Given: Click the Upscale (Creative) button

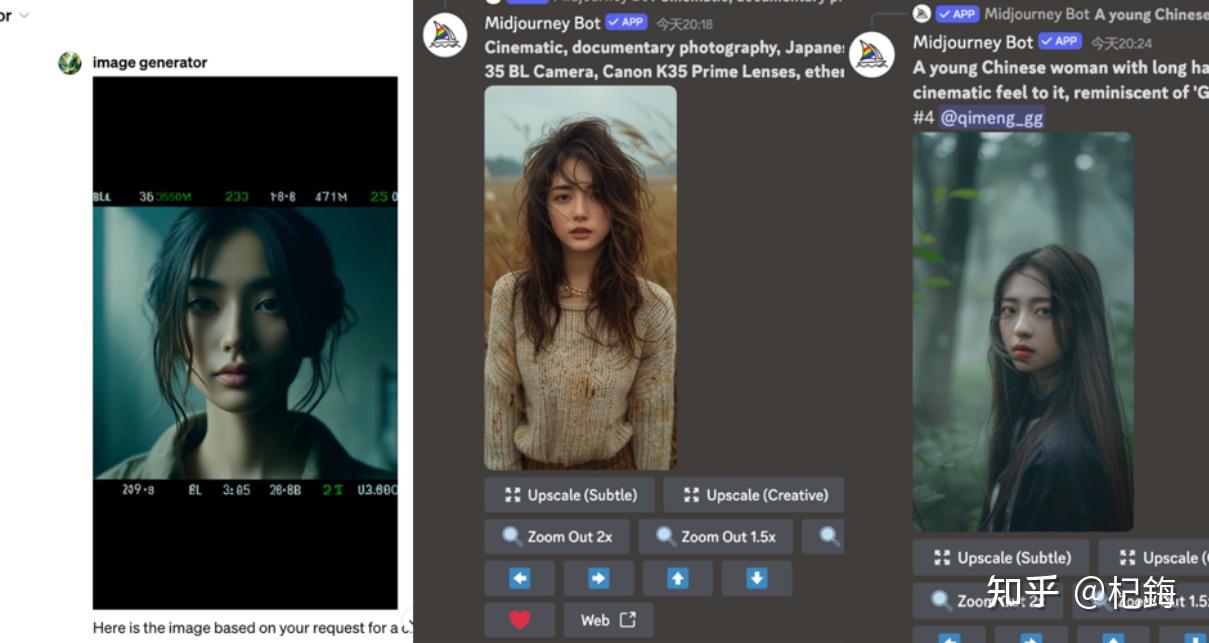Looking at the screenshot, I should [754, 495].
